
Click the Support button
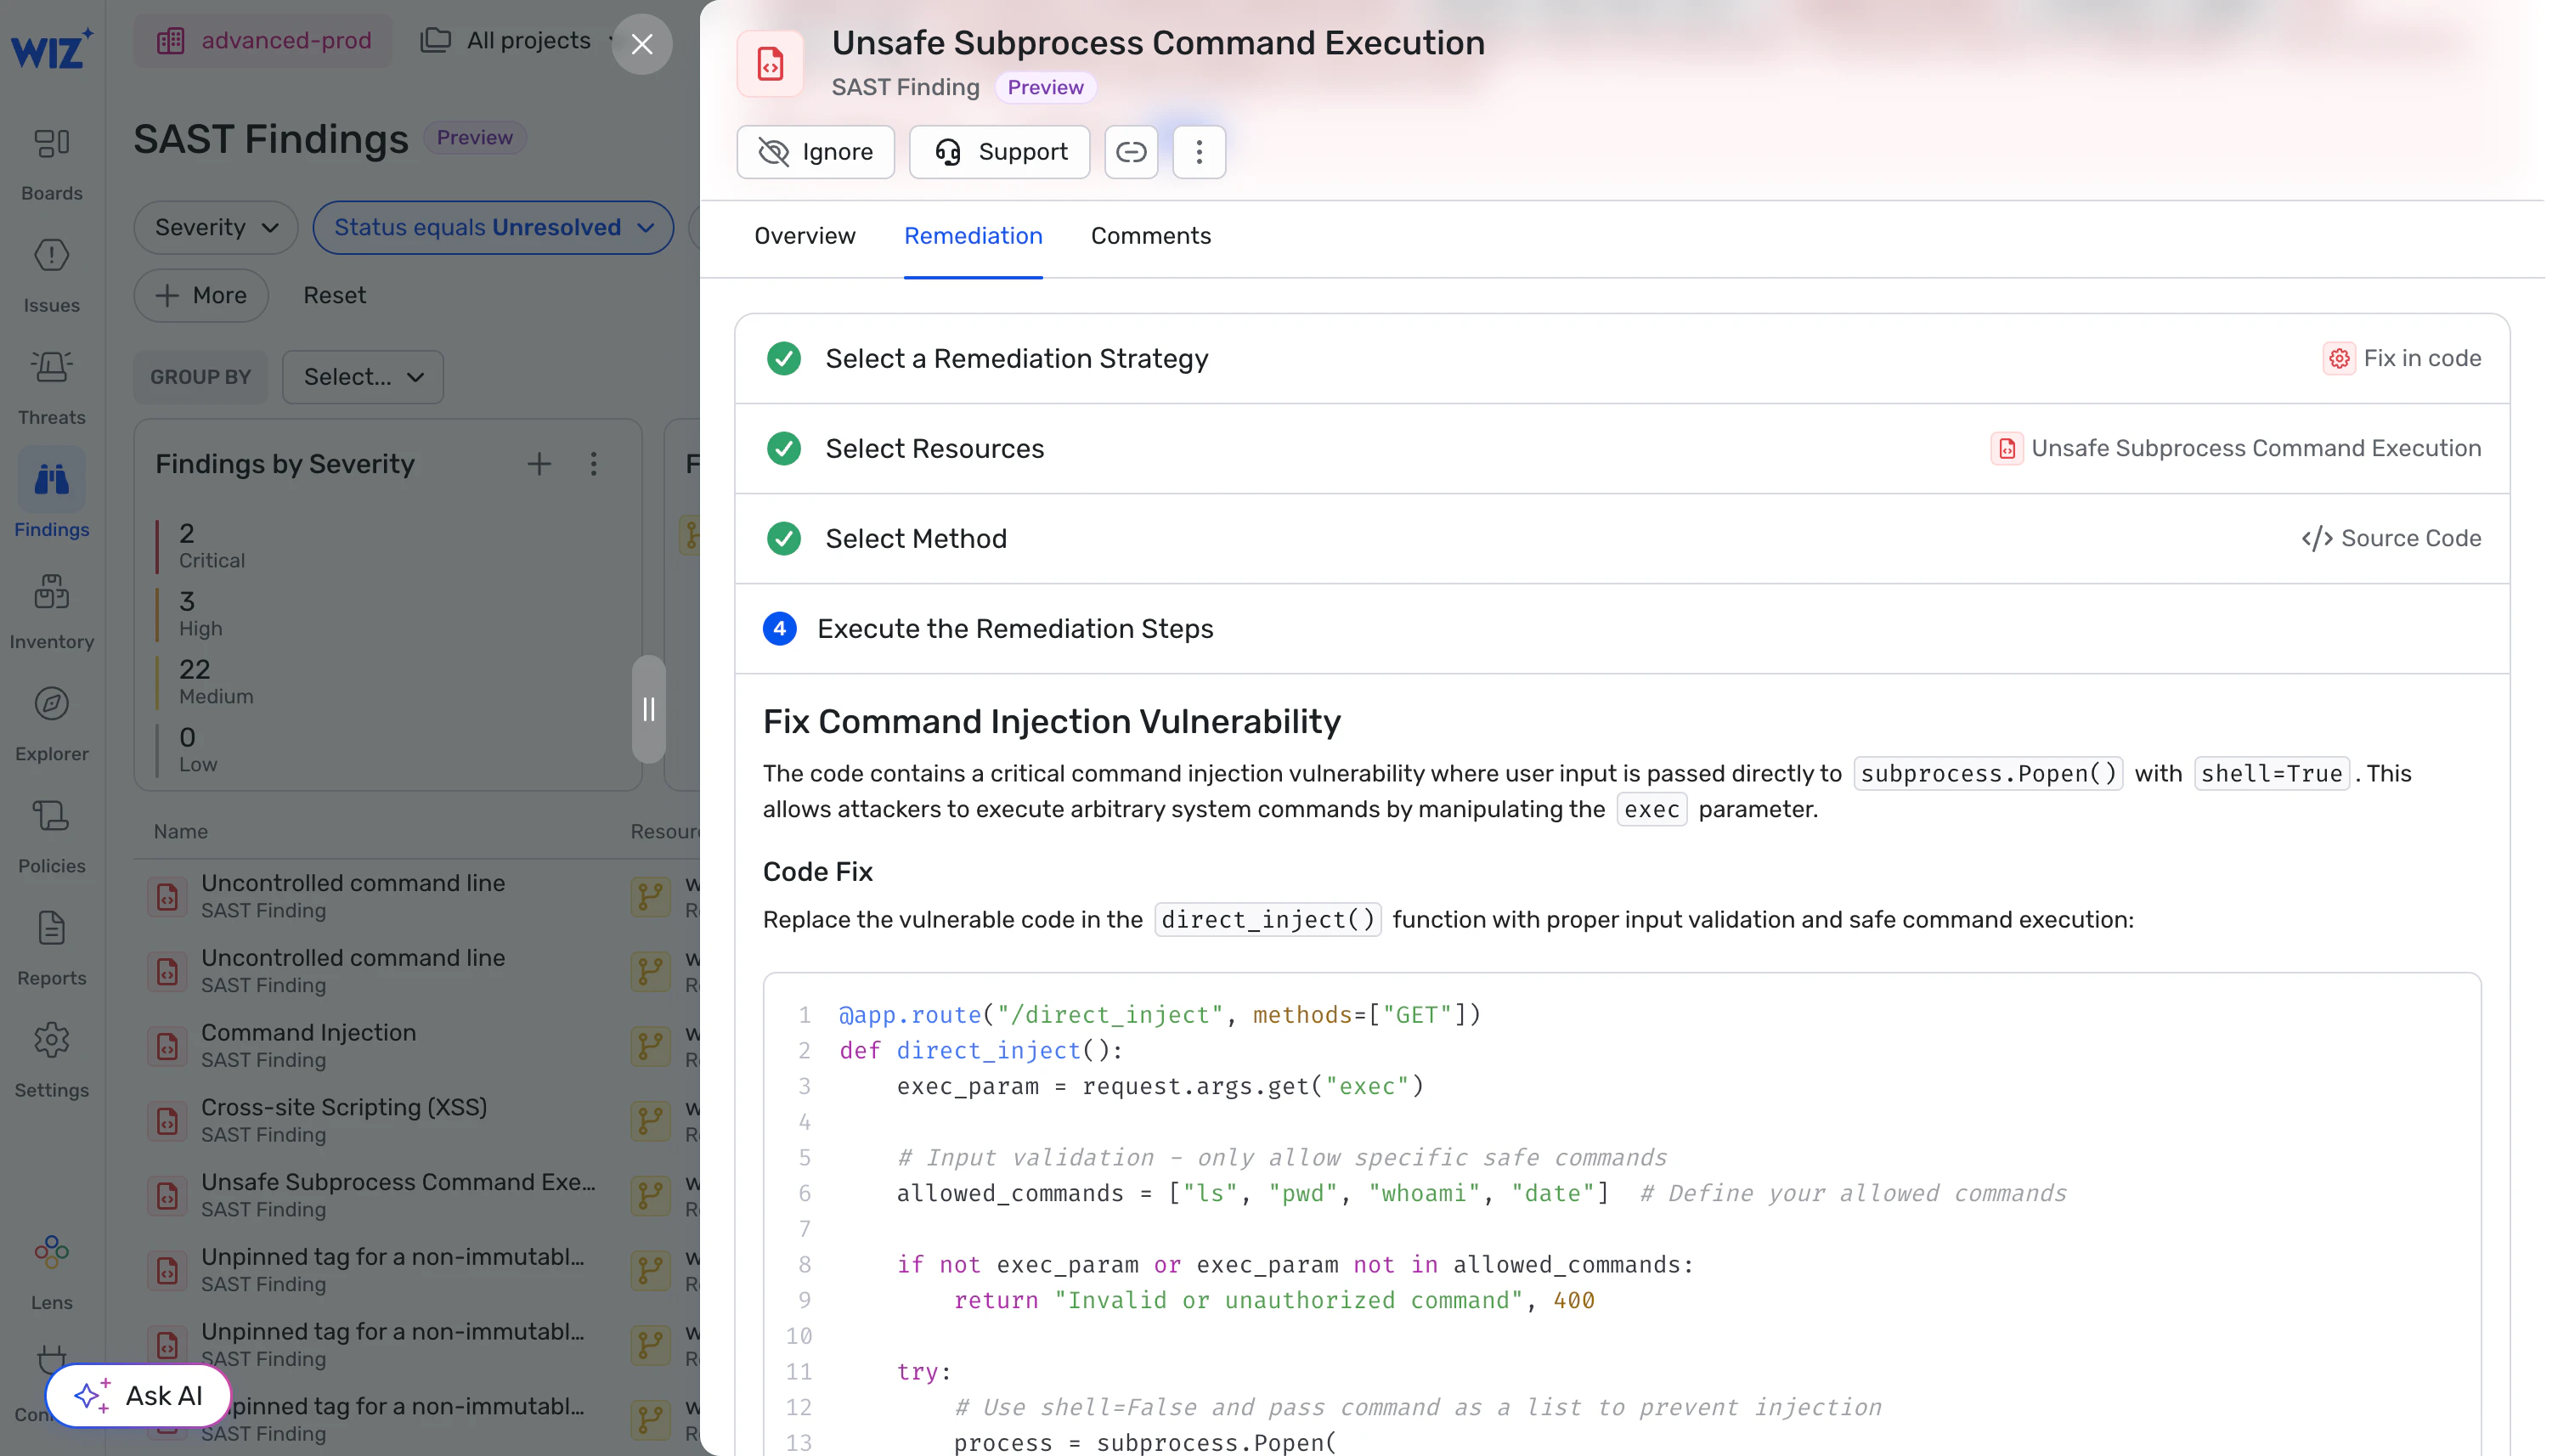point(999,152)
